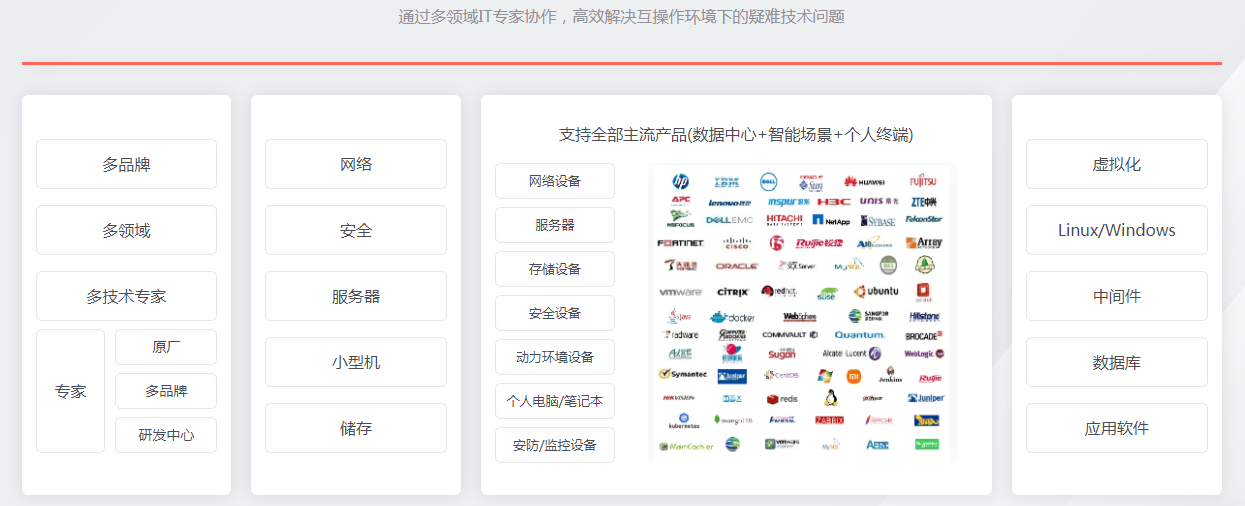Viewport: 1245px width, 506px height.
Task: Click the 多品牌 box at top left
Action: coord(126,164)
